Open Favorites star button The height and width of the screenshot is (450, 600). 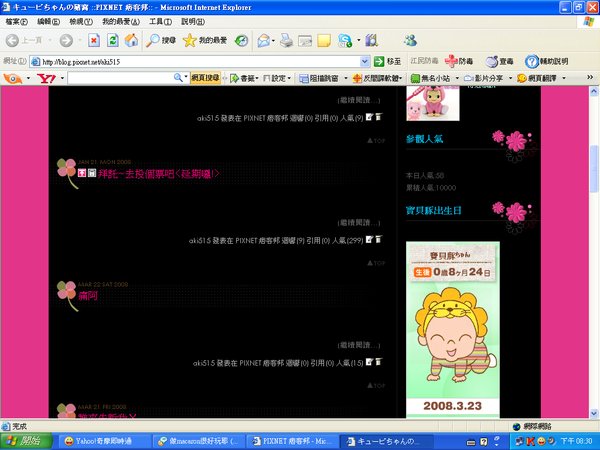[205, 40]
